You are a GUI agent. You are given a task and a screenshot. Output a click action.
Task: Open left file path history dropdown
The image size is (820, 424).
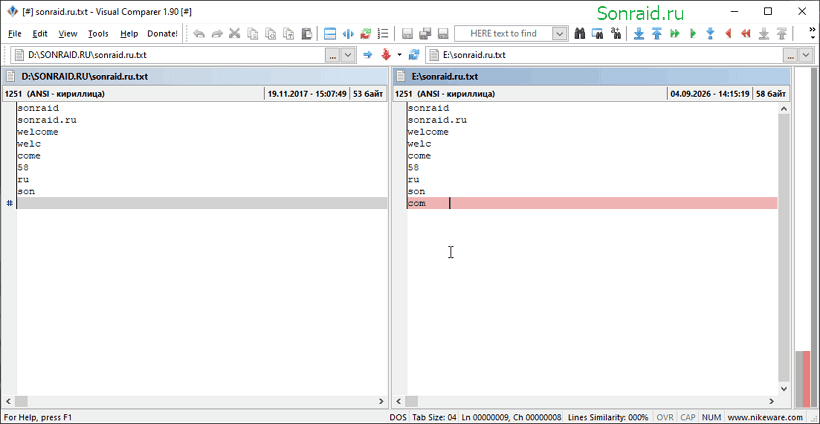click(348, 55)
